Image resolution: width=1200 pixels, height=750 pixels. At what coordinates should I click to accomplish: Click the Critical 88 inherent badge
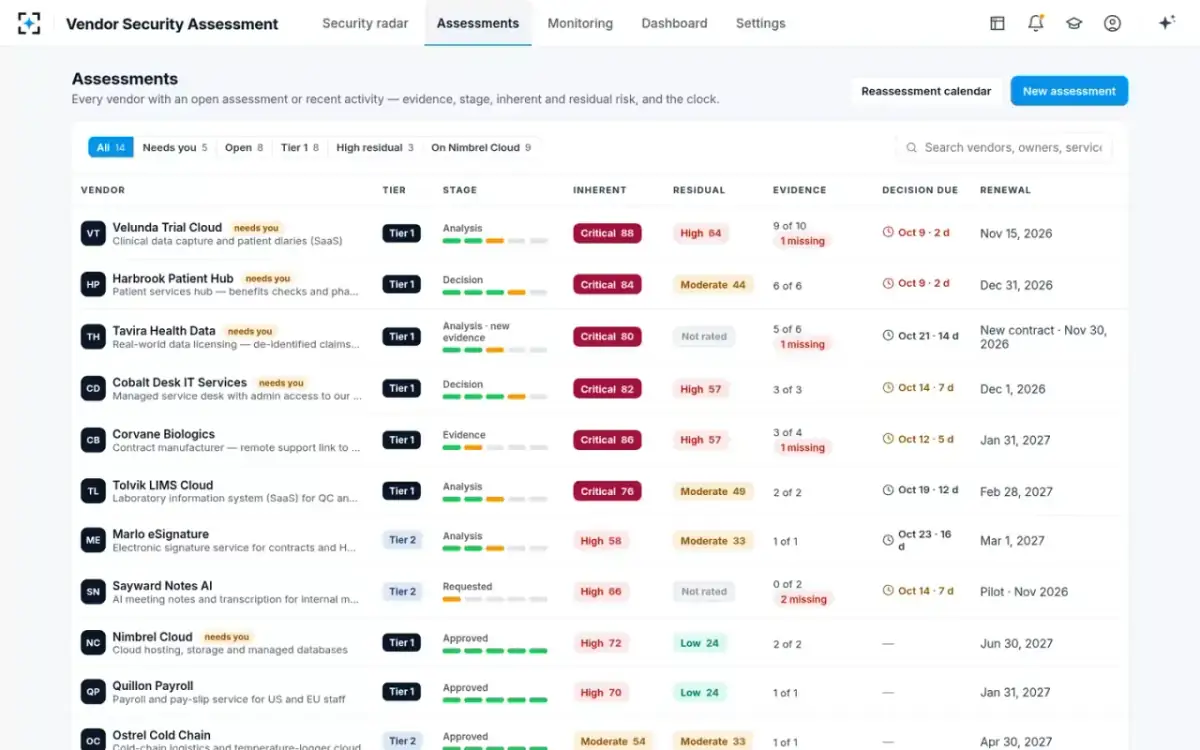tap(607, 233)
